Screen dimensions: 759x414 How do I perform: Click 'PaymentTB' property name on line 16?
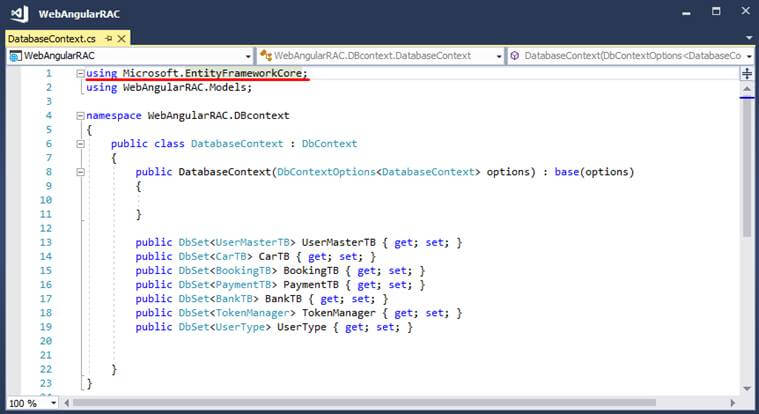tap(311, 285)
